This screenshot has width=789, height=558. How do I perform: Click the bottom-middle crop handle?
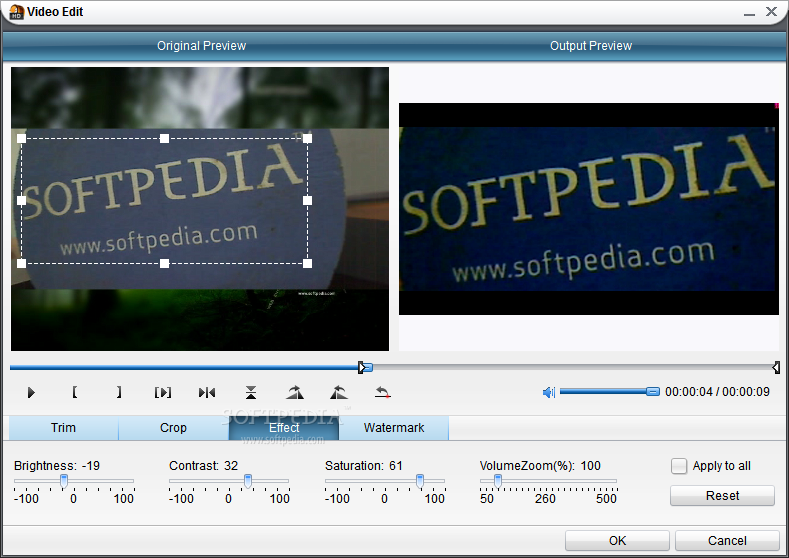click(x=165, y=263)
